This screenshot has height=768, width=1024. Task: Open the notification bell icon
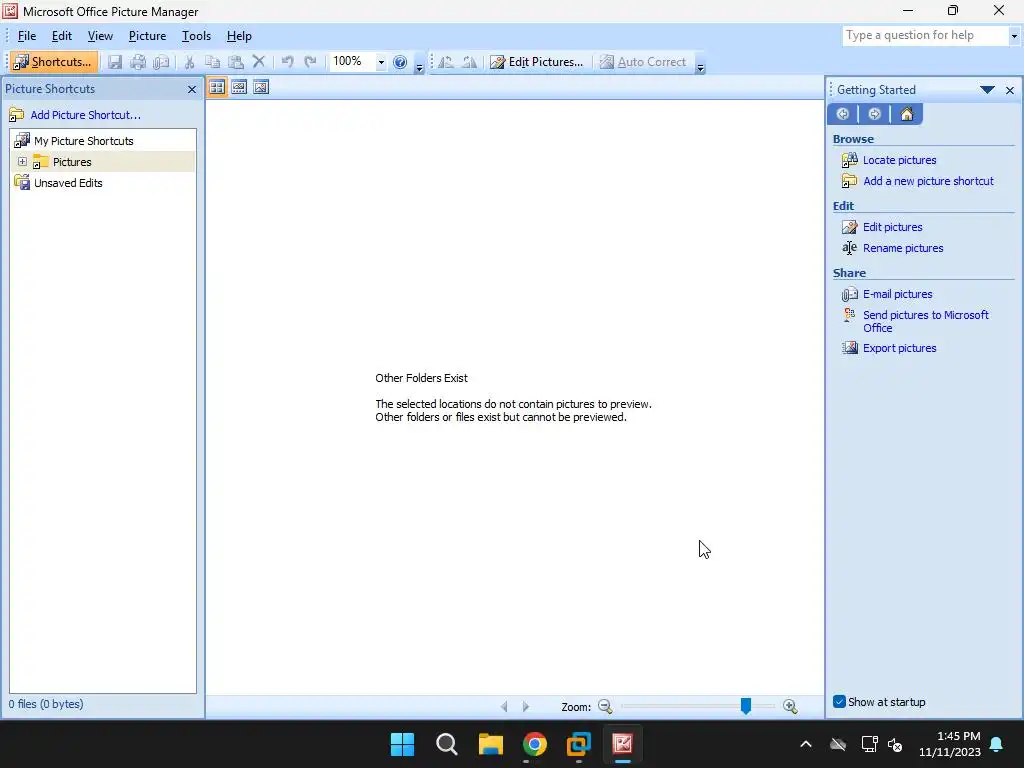(x=997, y=744)
